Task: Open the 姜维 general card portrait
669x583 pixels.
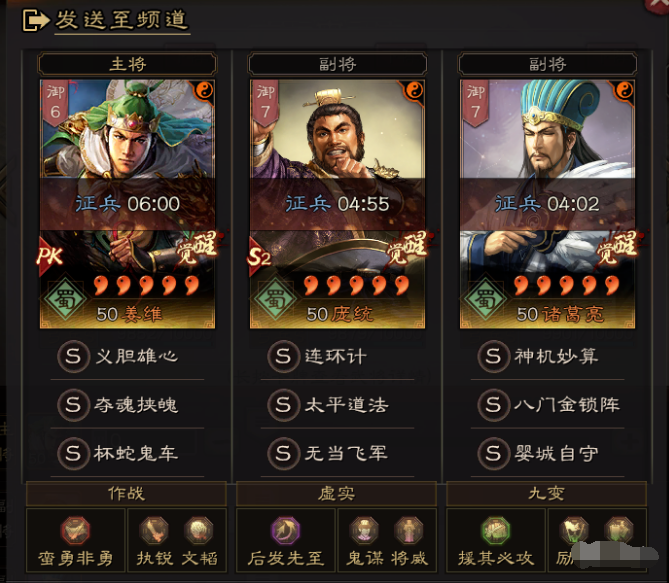Action: pos(127,204)
